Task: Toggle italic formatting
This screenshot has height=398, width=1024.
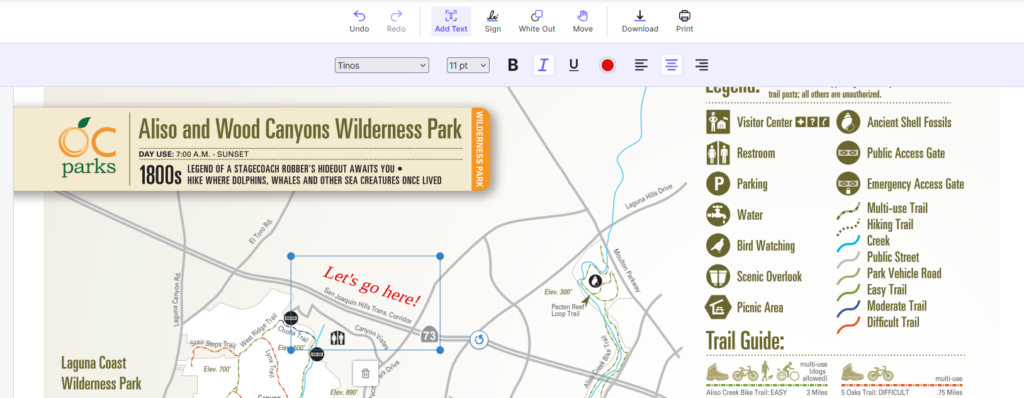Action: pyautogui.click(x=543, y=65)
